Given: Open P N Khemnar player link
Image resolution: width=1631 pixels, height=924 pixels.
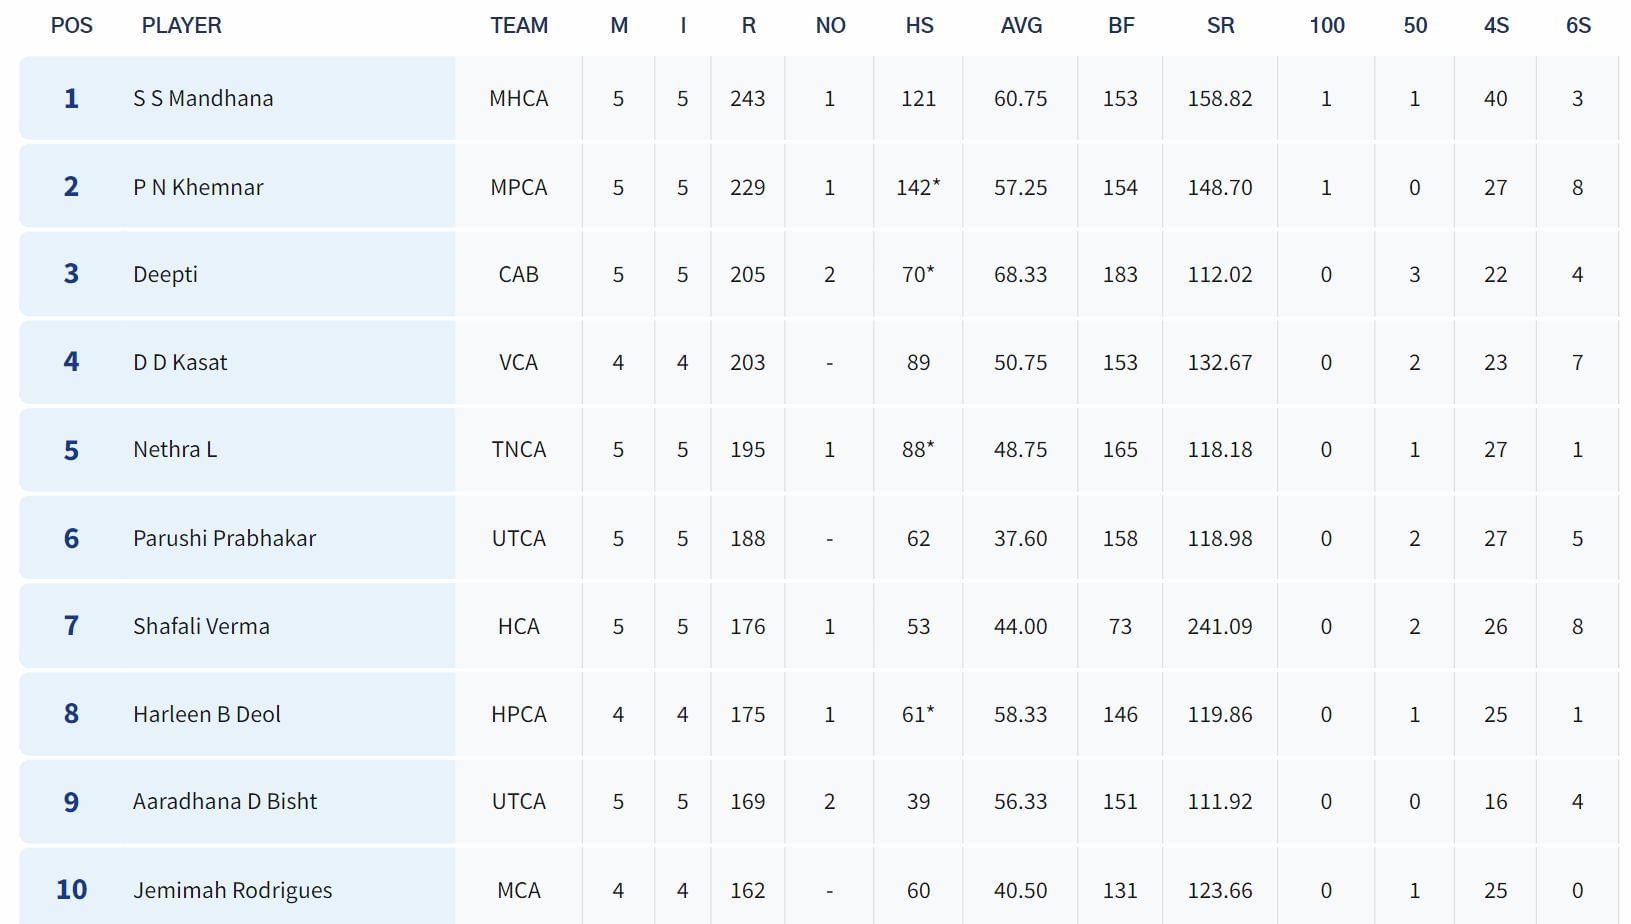Looking at the screenshot, I should [x=198, y=187].
